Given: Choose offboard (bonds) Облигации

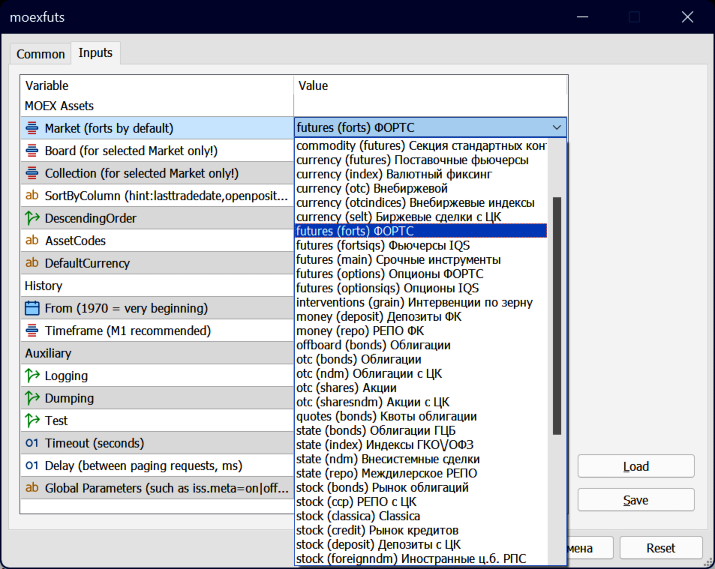Looking at the screenshot, I should pos(421,345).
